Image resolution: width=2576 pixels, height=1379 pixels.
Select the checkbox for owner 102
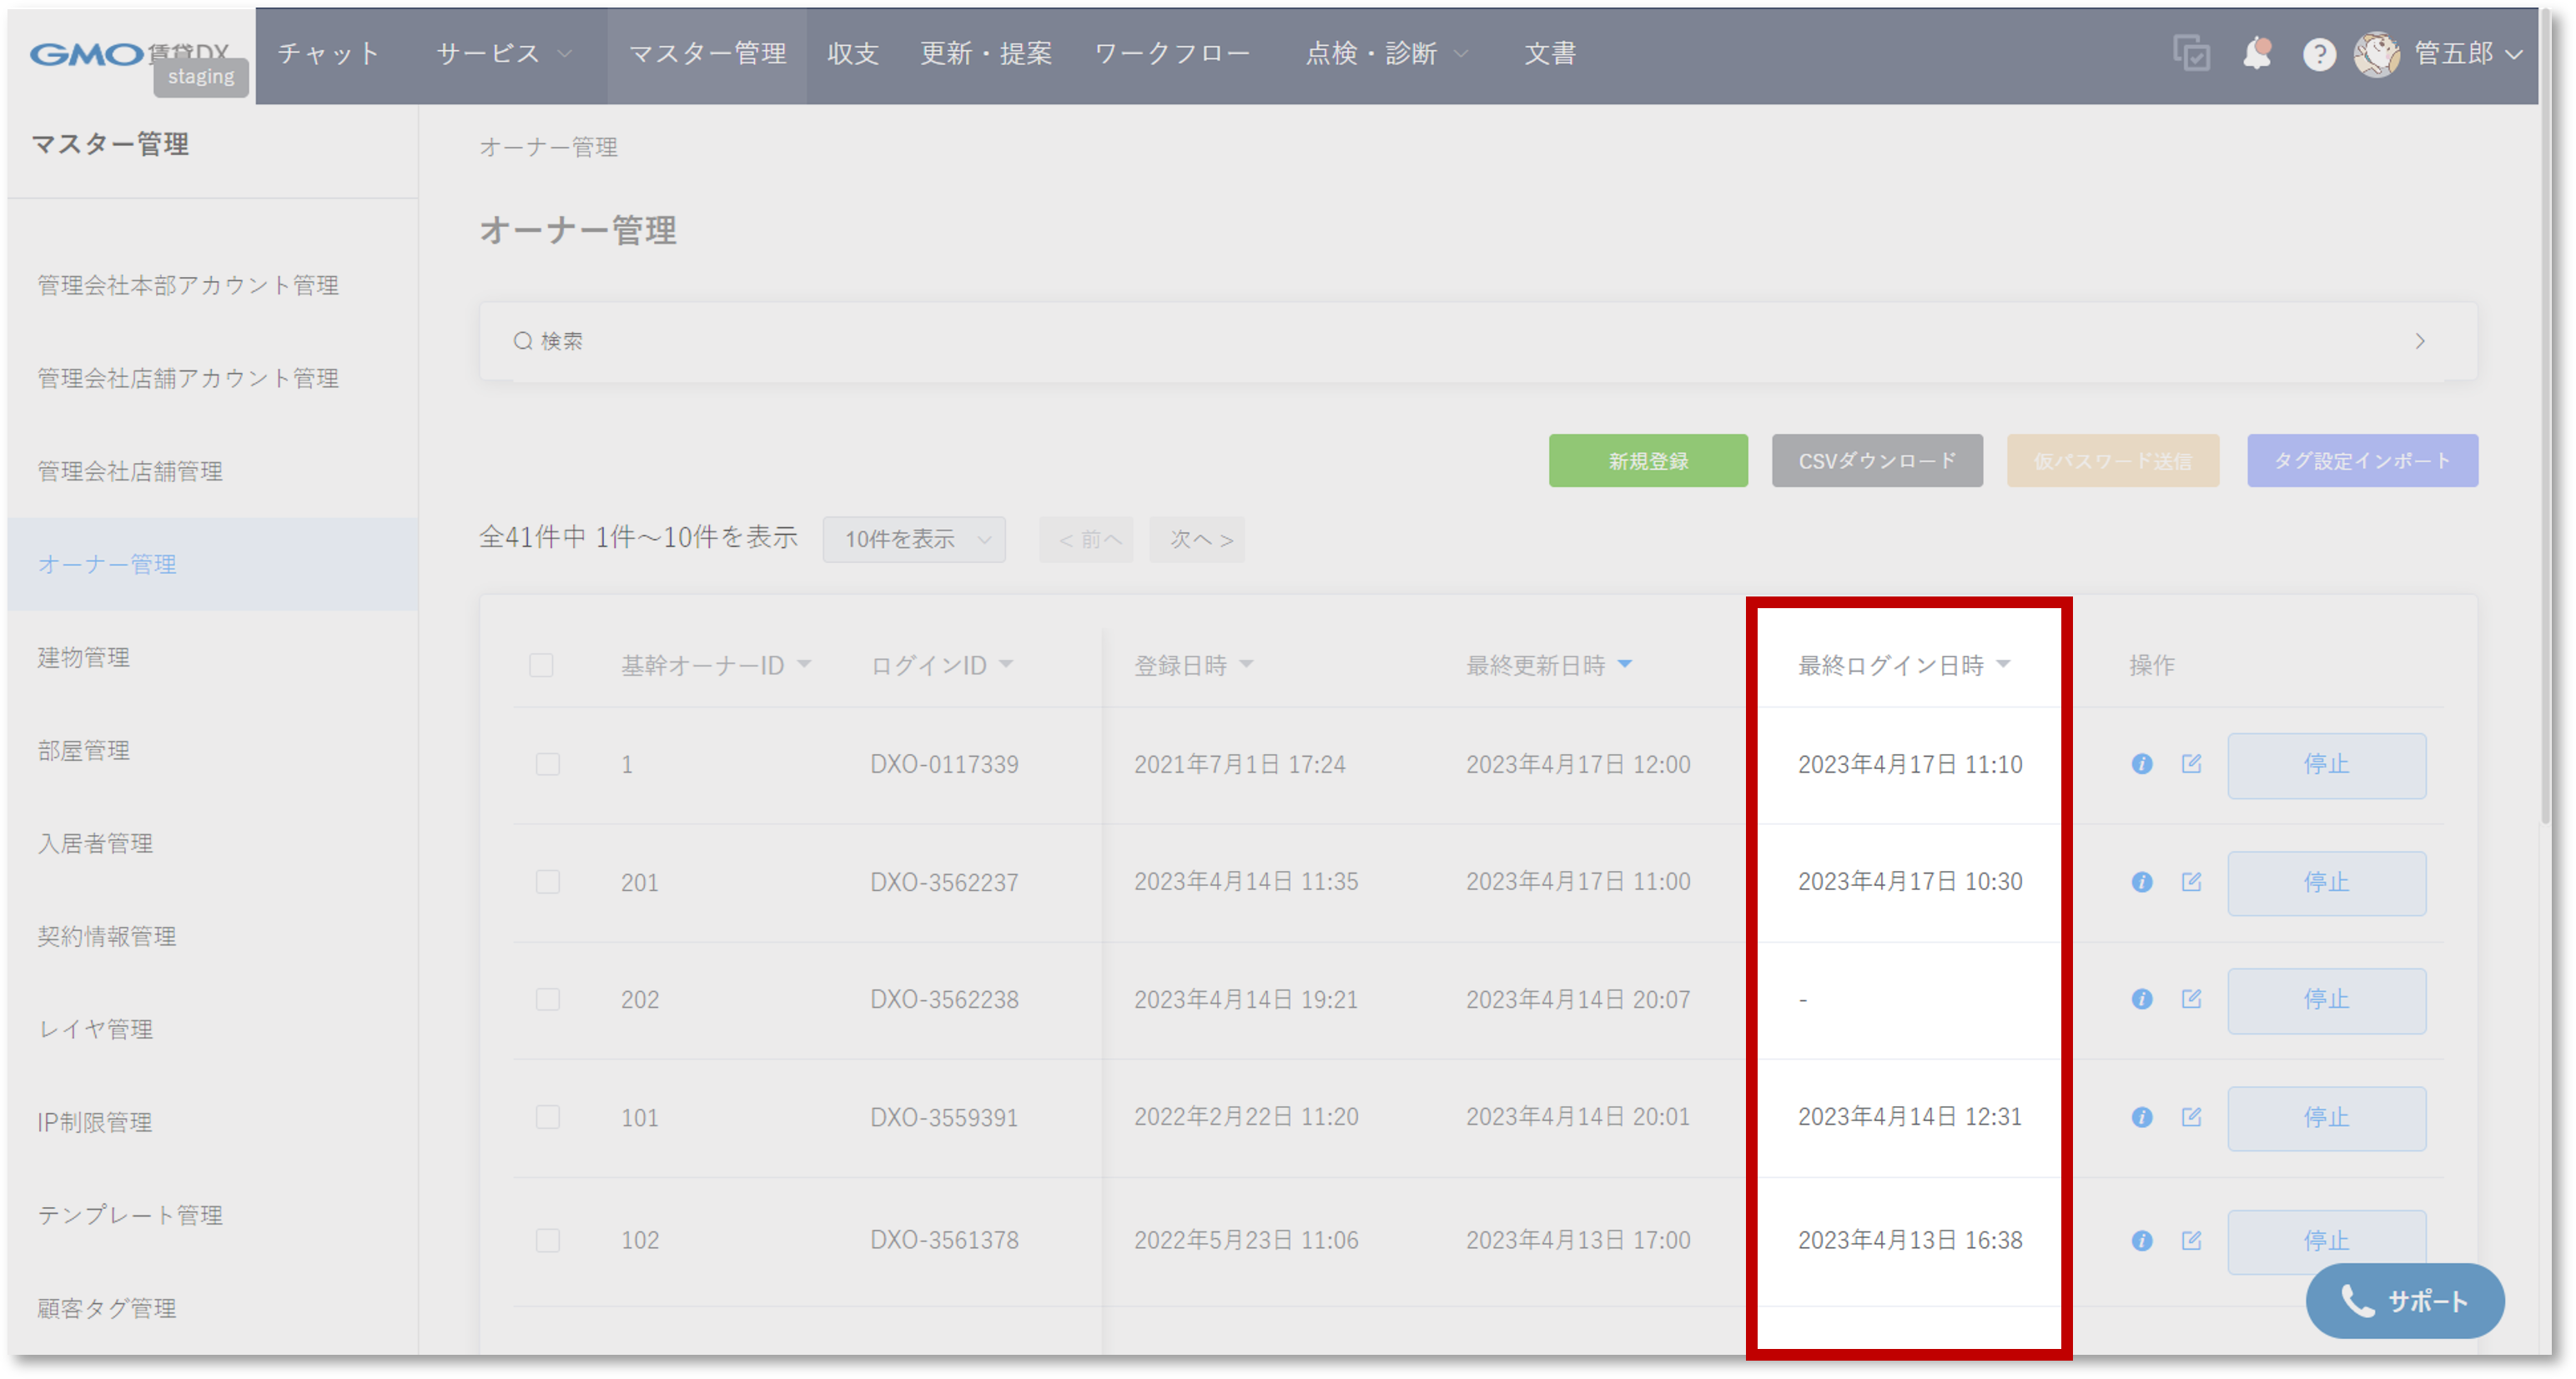tap(548, 1240)
